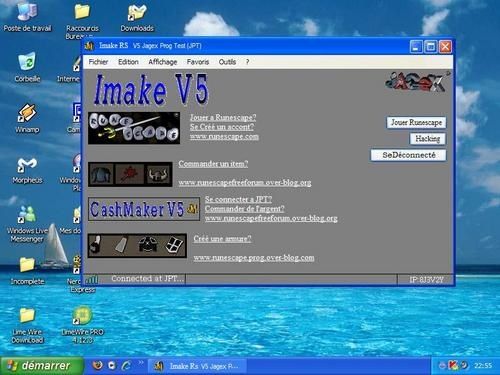Screen dimensions: 500x375
Task: Follow the Se connecter a JPT? link
Action: click(x=238, y=199)
